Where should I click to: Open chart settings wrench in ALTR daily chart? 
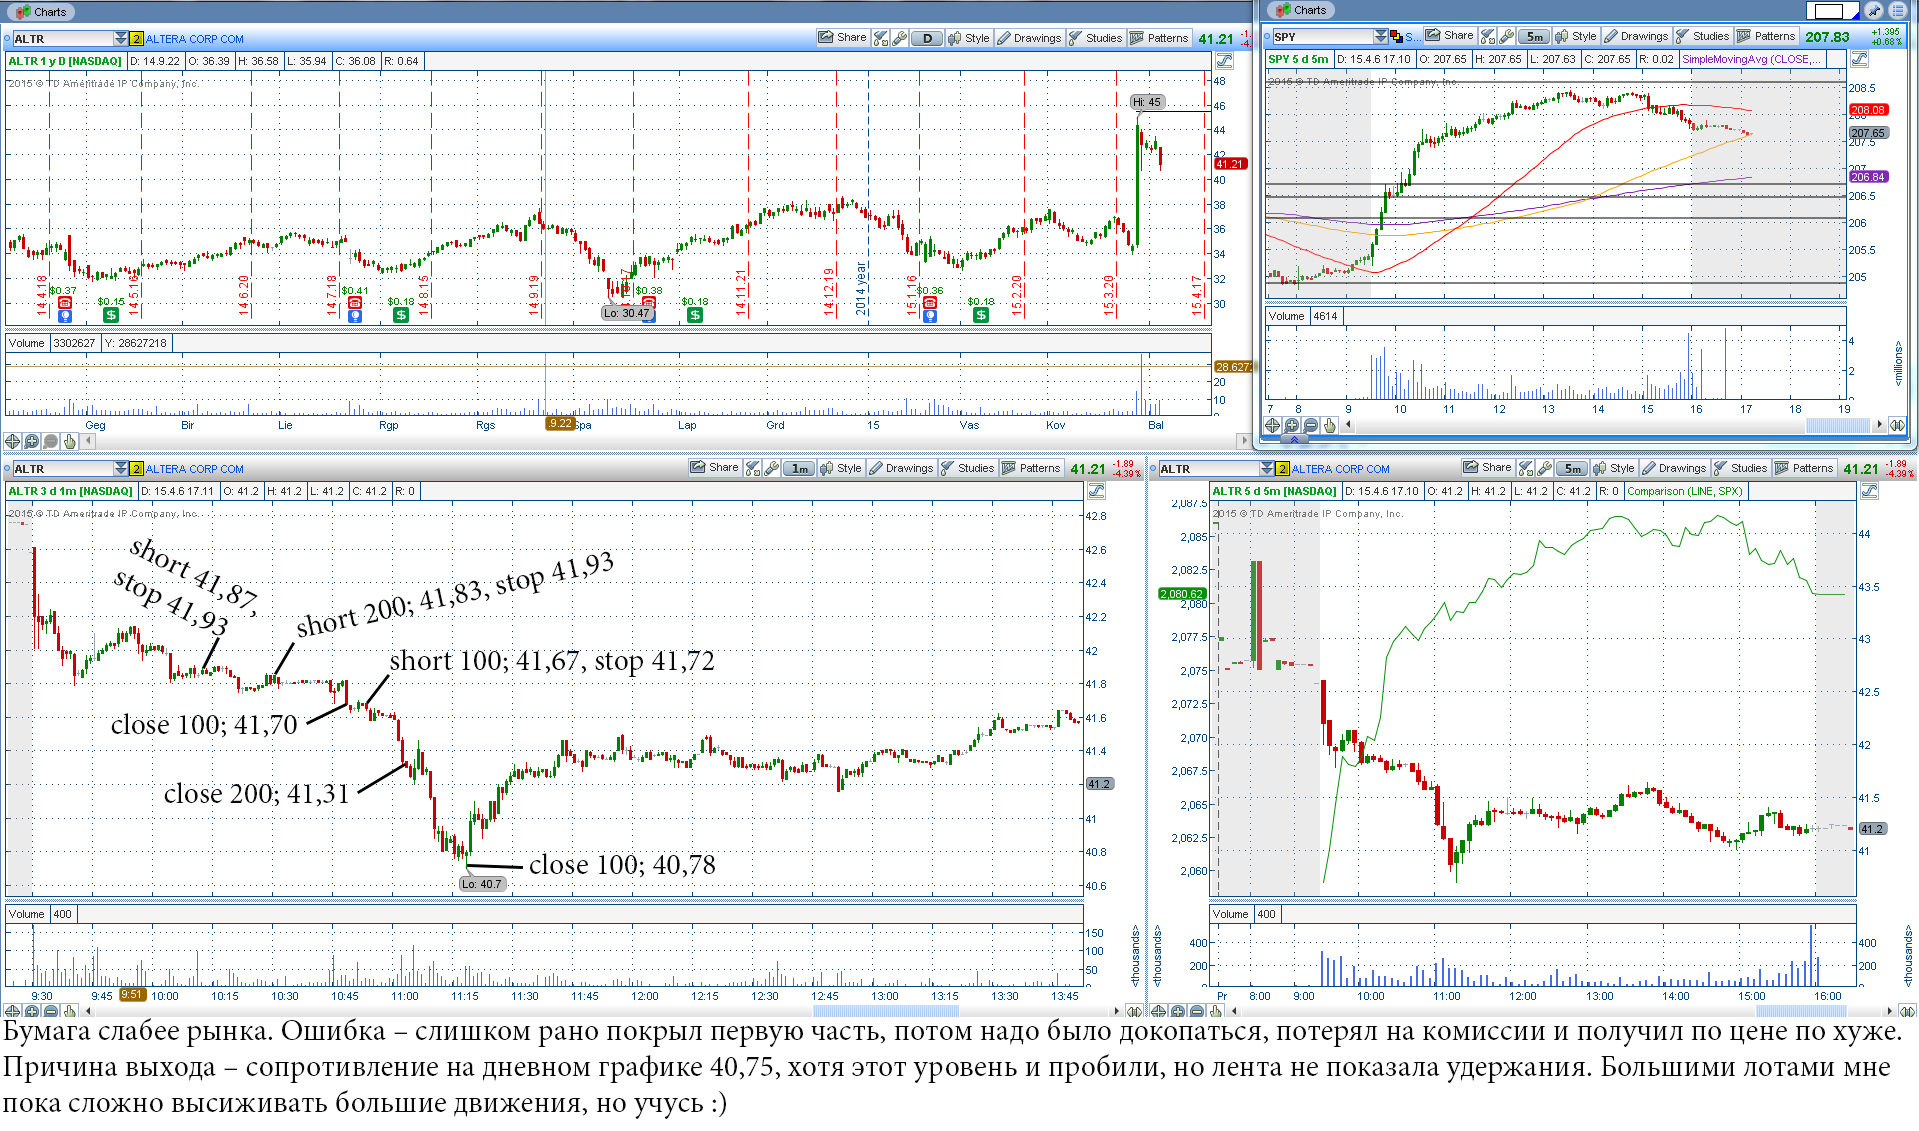click(899, 38)
